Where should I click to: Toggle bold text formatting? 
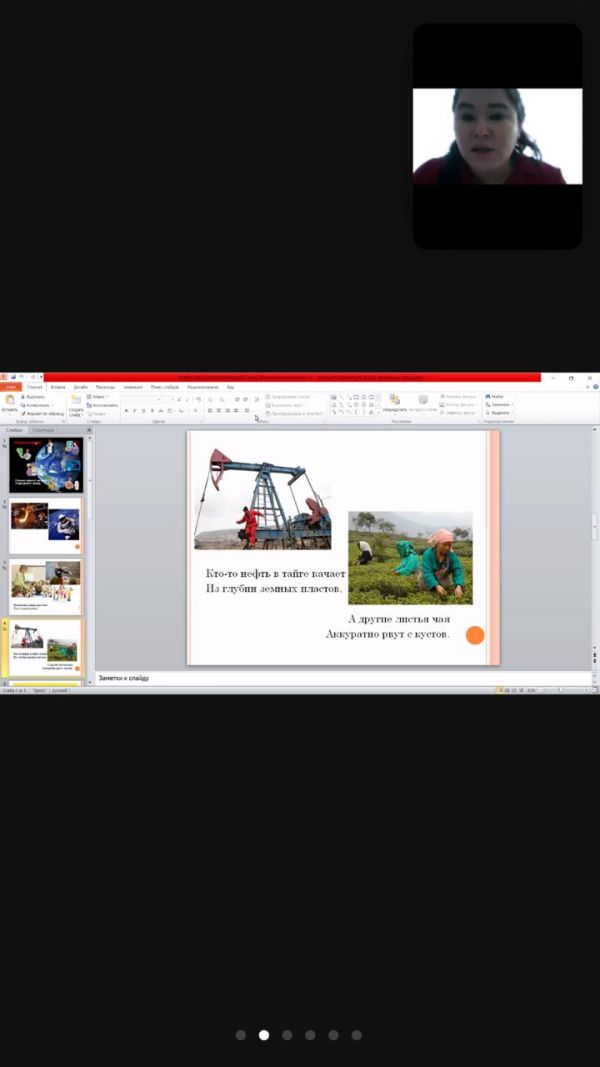126,411
